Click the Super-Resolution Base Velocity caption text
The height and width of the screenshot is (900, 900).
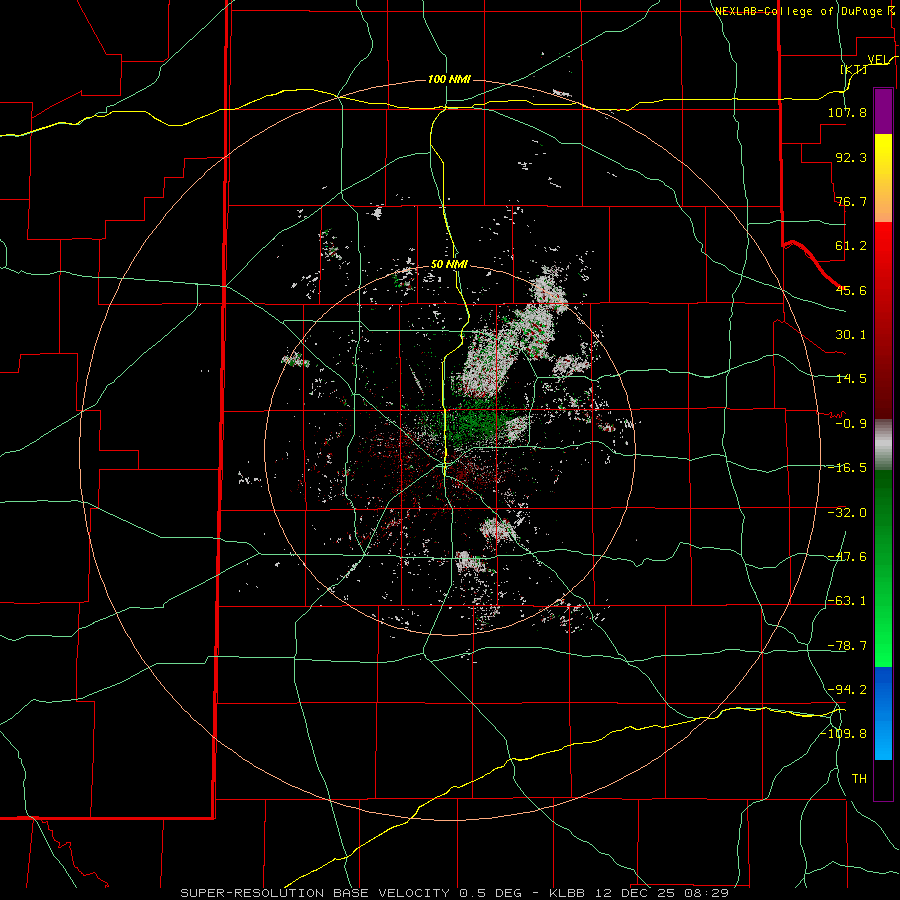pos(454,893)
